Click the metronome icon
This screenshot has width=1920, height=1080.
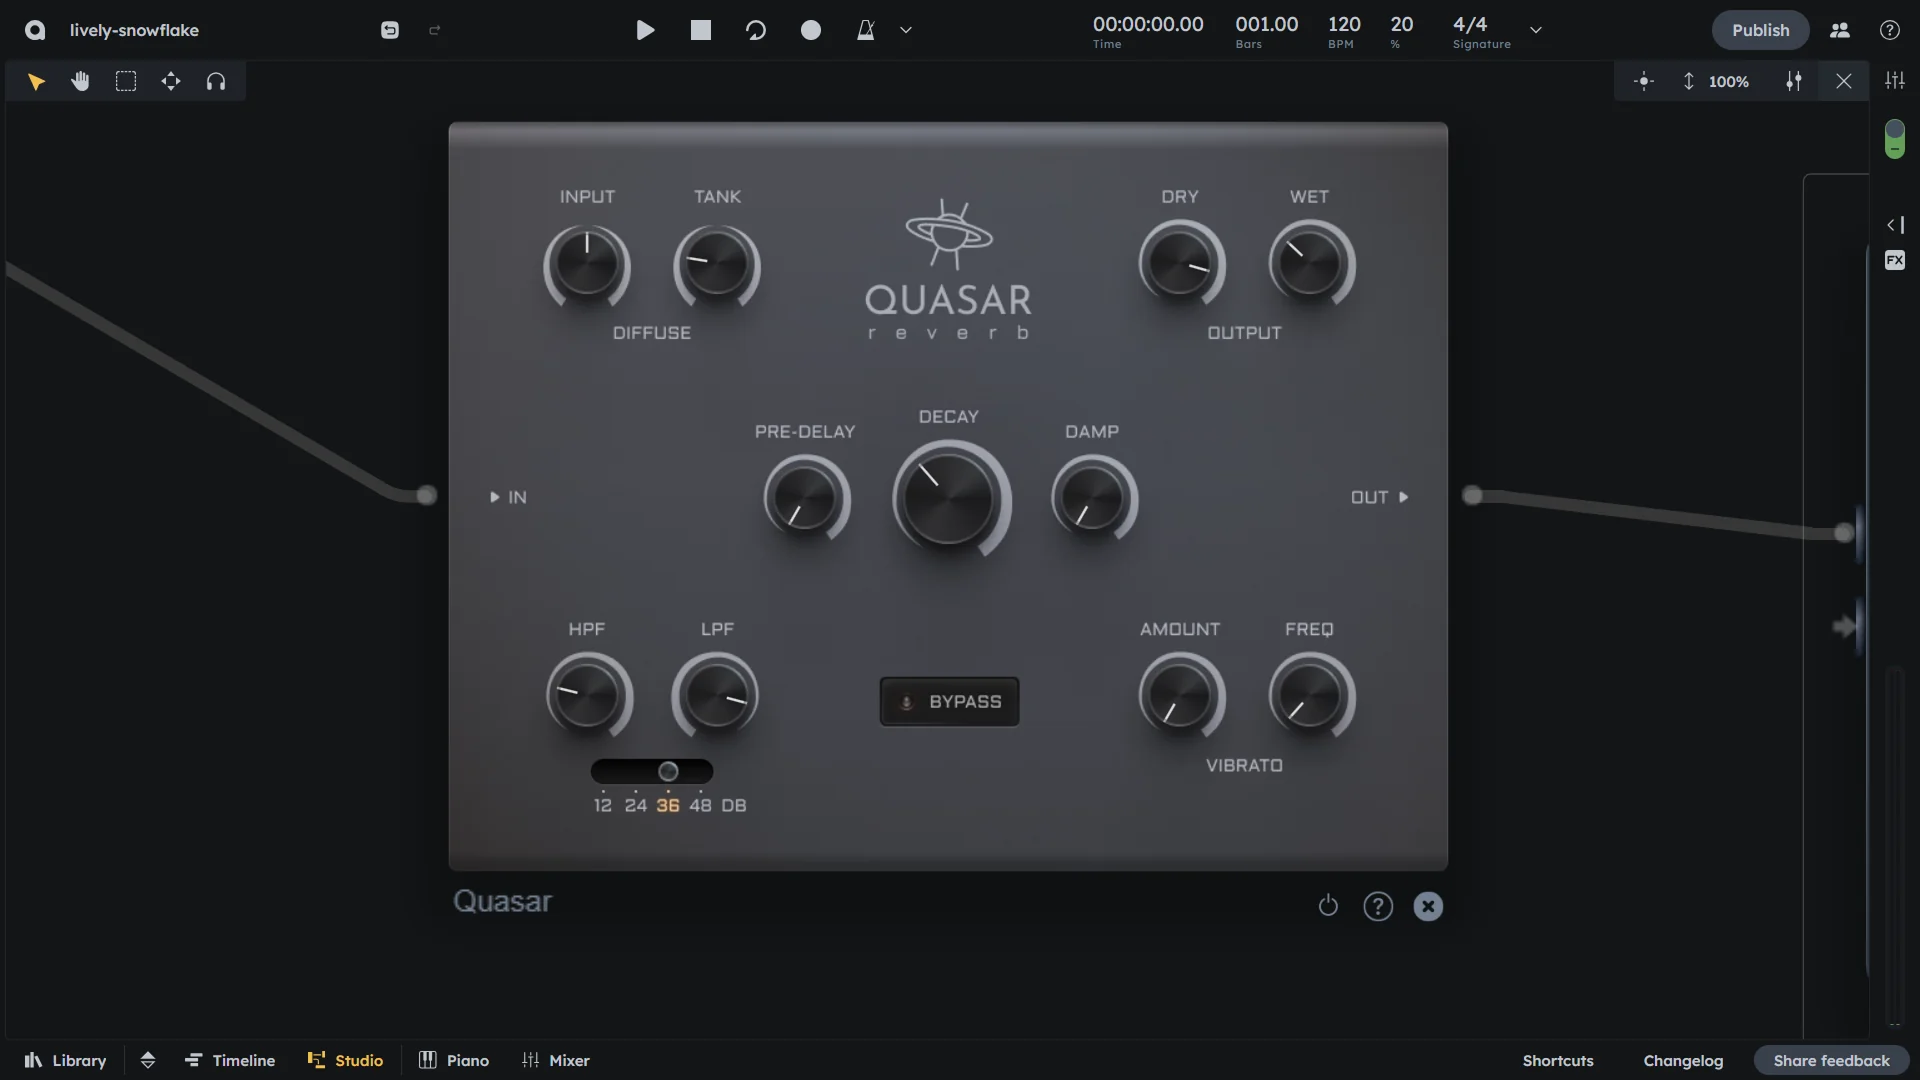pyautogui.click(x=865, y=30)
